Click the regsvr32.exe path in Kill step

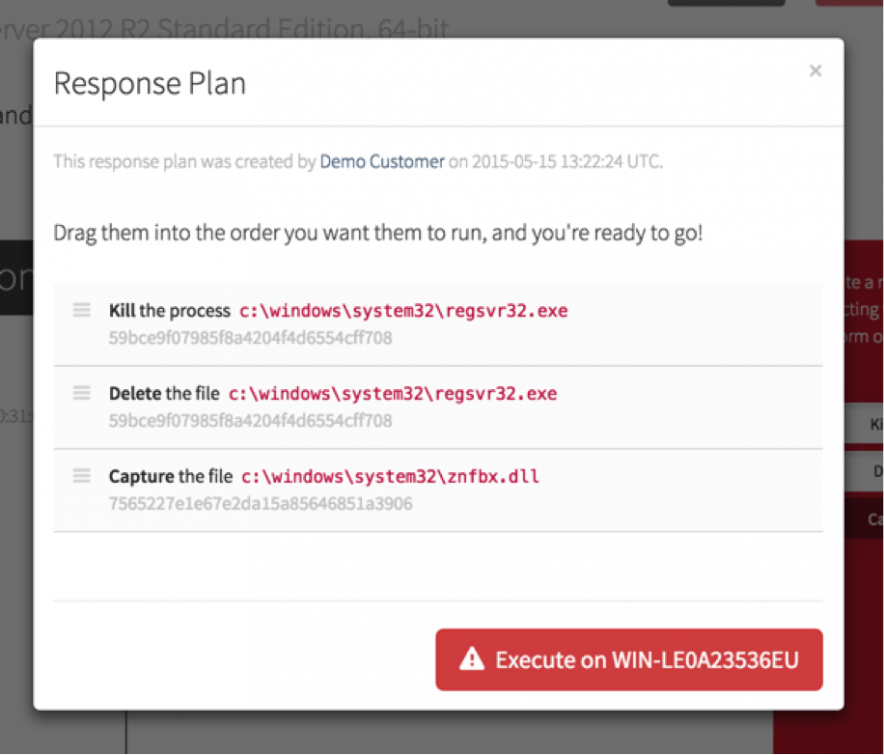click(404, 311)
